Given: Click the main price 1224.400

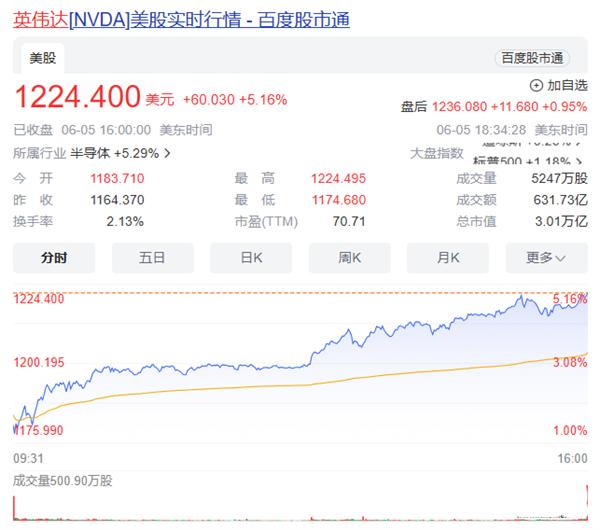Looking at the screenshot, I should pyautogui.click(x=78, y=96).
